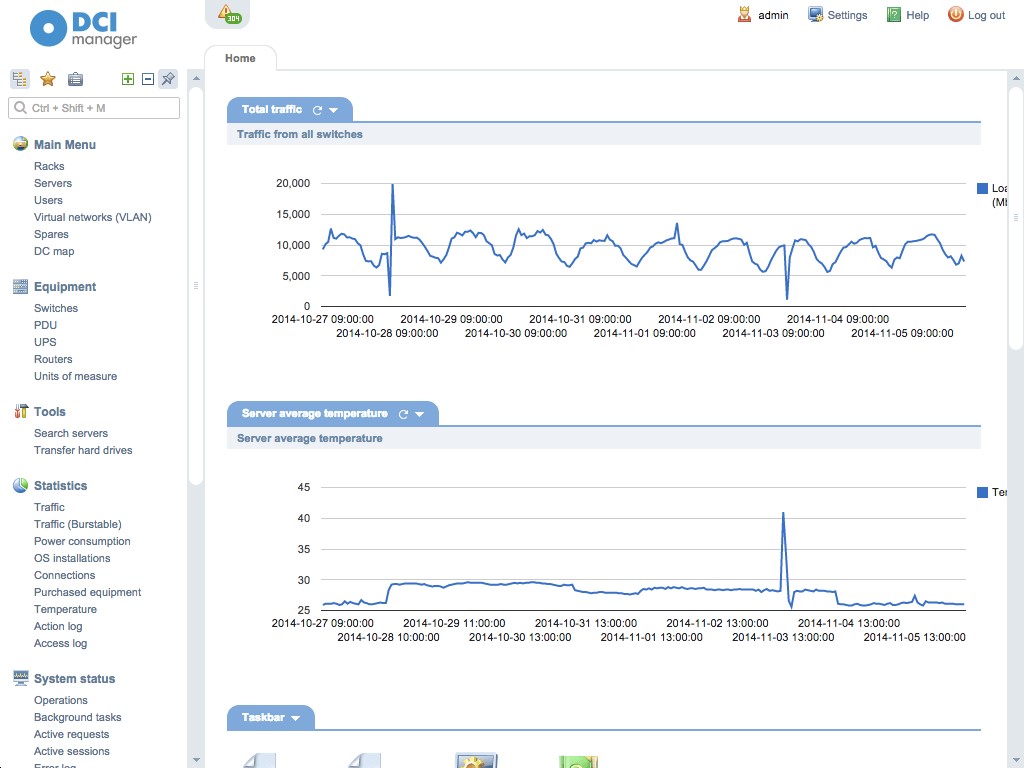
Task: Collapse the left navigation panel arrow
Action: pos(196,285)
